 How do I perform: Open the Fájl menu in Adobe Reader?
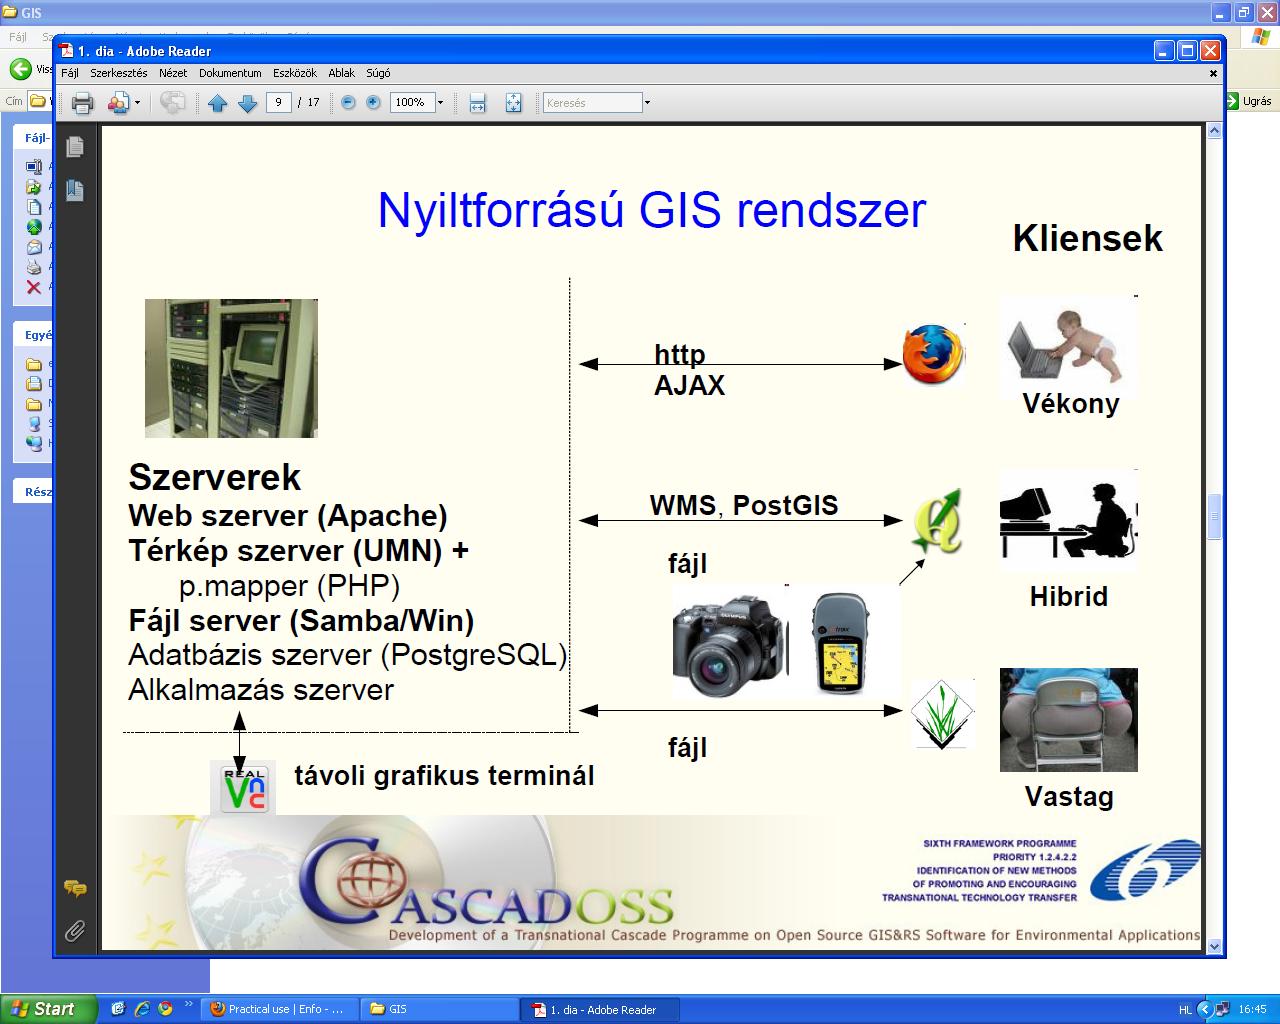pos(70,73)
